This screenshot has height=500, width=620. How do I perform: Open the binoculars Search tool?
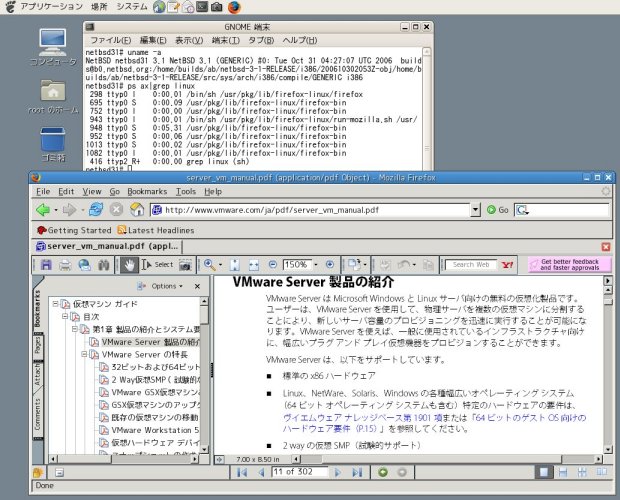[104, 265]
